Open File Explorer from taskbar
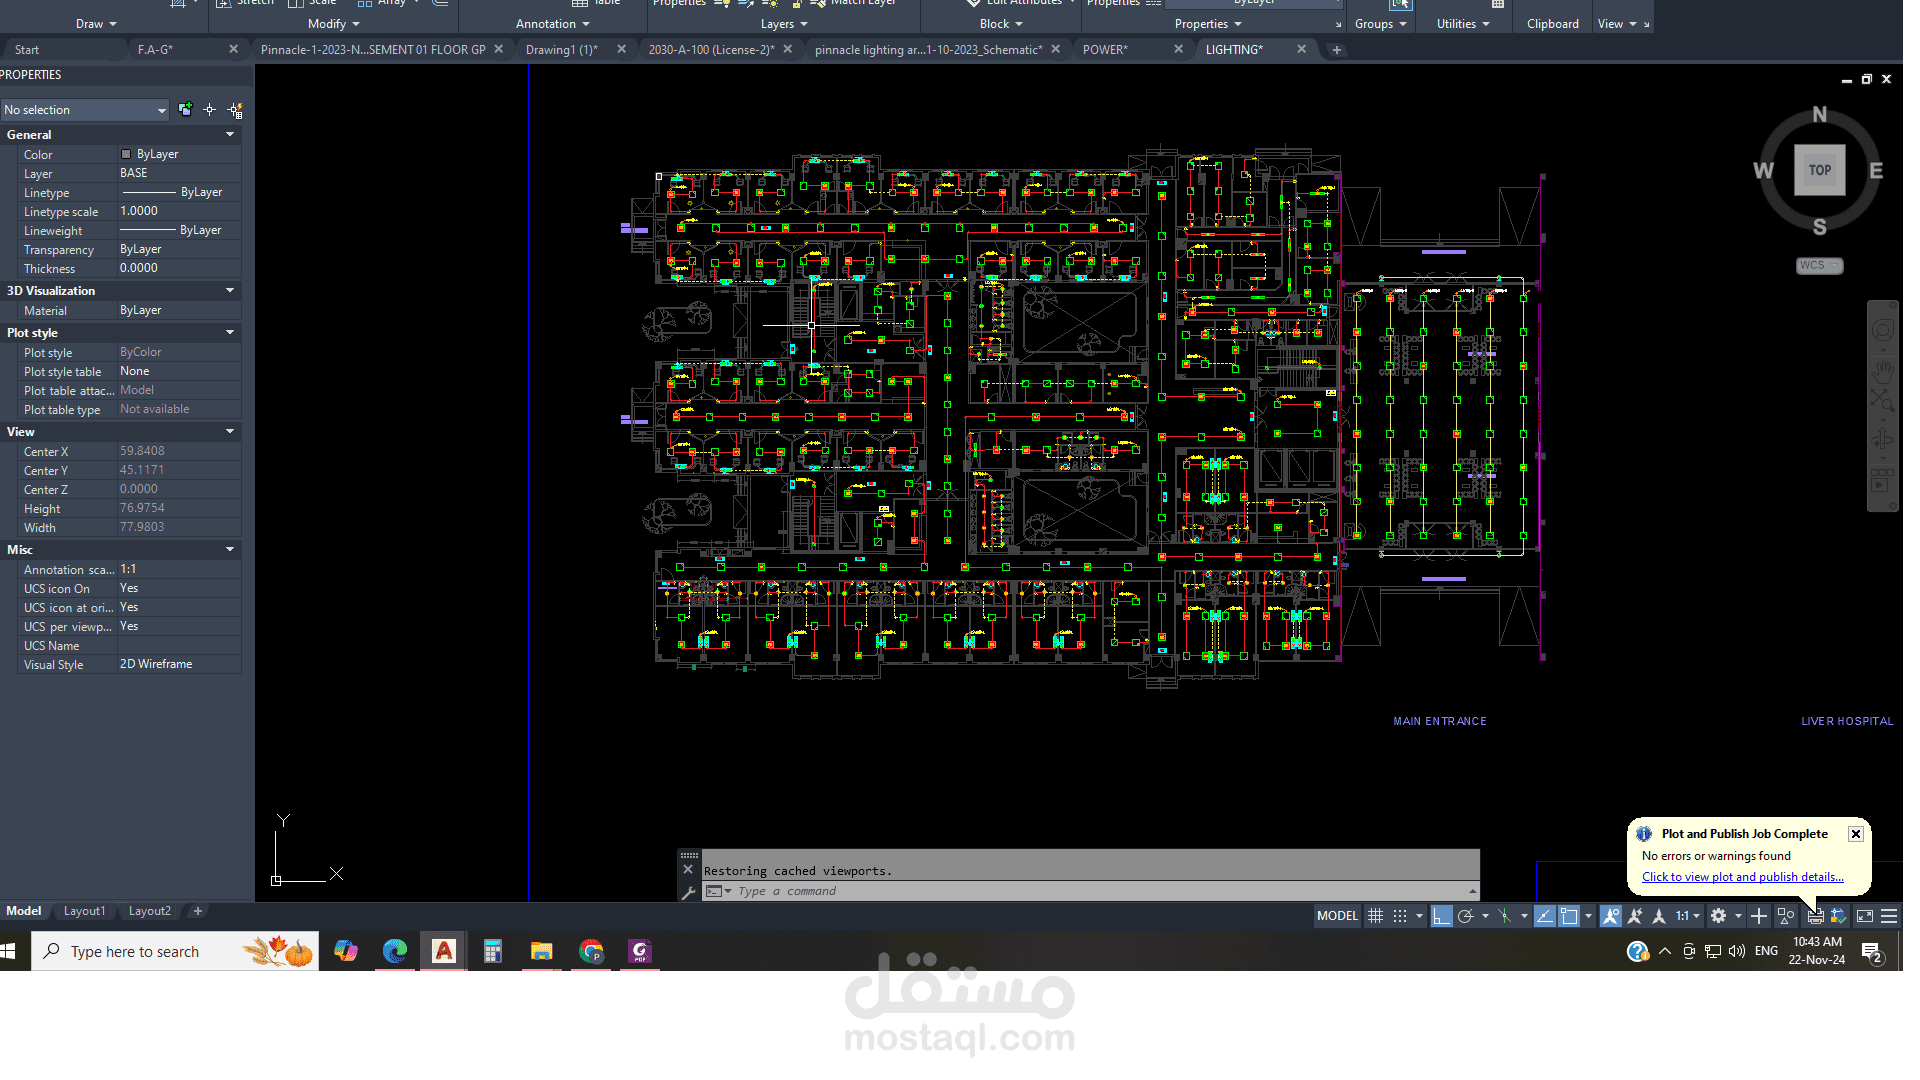The image size is (1920, 1080). coord(541,951)
